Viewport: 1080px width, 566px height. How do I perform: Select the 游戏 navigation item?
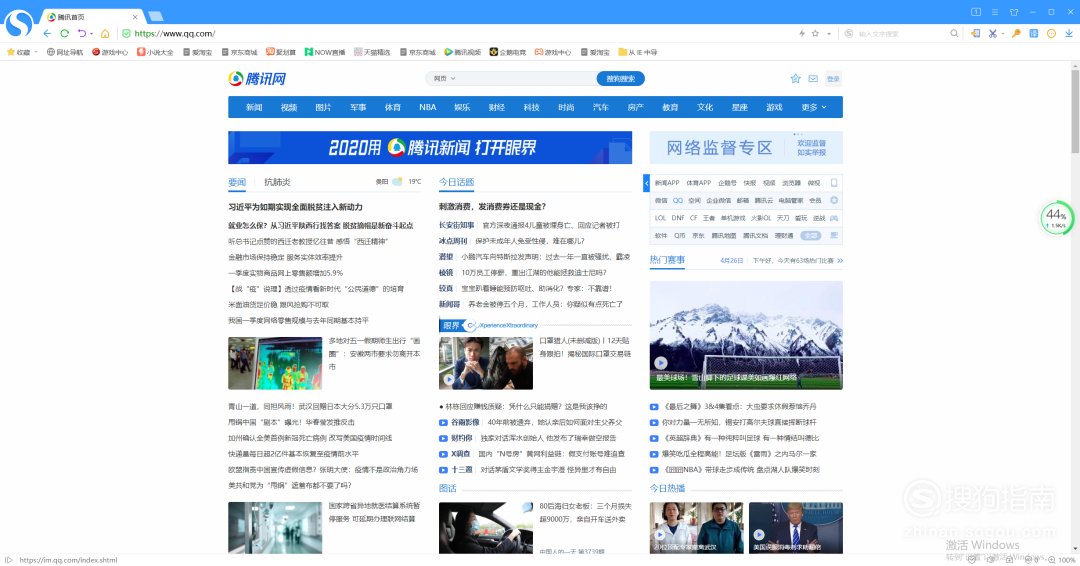pyautogui.click(x=774, y=107)
